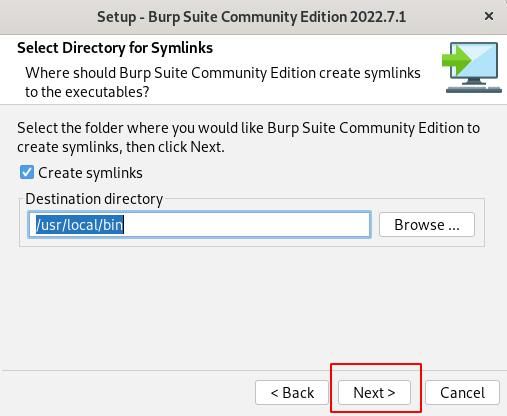Open the Browse ... directory chooser
Screen dimensions: 507x416
coord(427,225)
